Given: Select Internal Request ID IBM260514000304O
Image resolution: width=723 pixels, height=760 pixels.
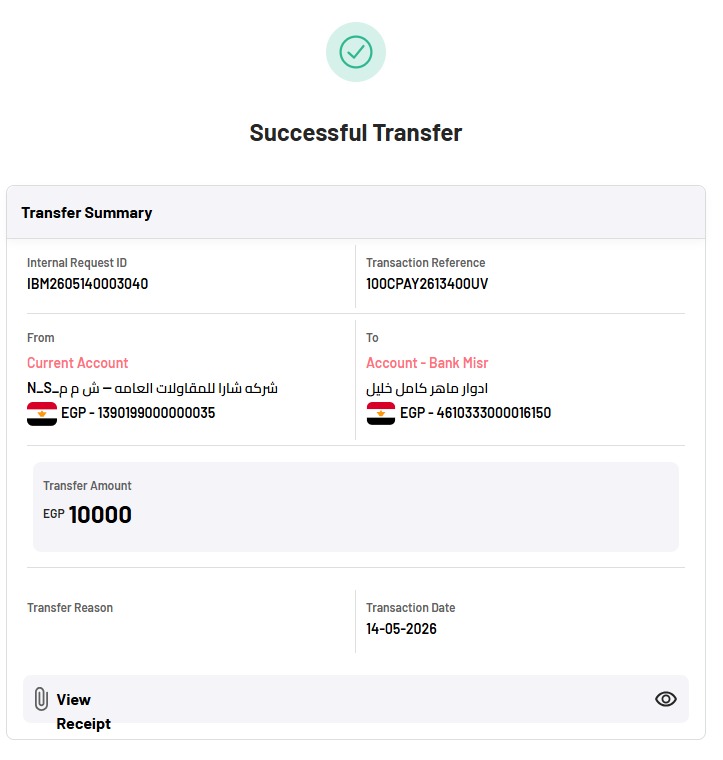Looking at the screenshot, I should pos(88,284).
